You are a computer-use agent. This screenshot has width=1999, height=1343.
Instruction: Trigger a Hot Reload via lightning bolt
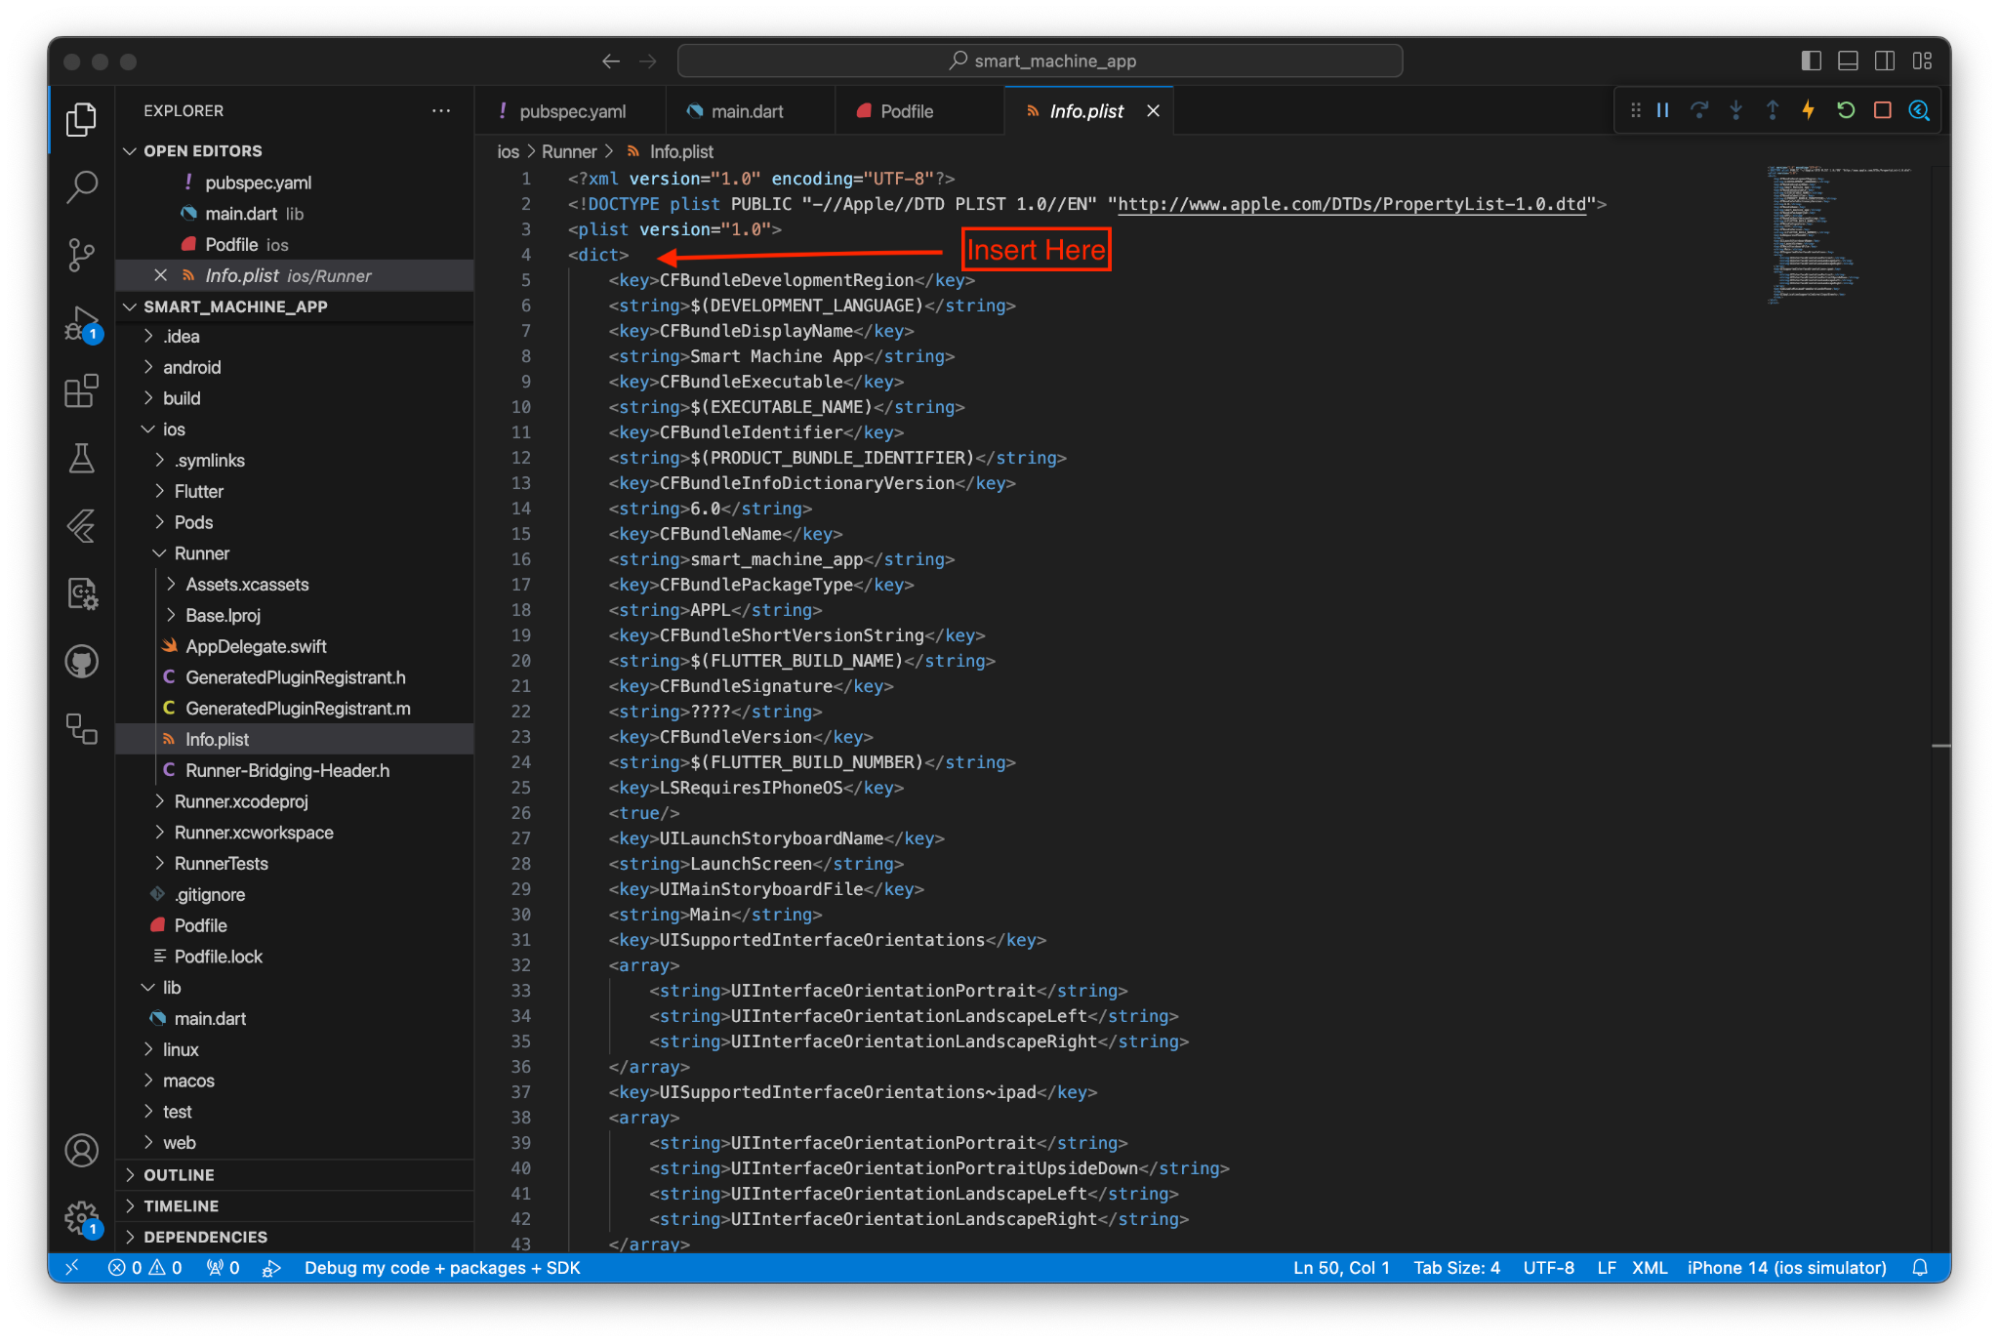coord(1808,110)
